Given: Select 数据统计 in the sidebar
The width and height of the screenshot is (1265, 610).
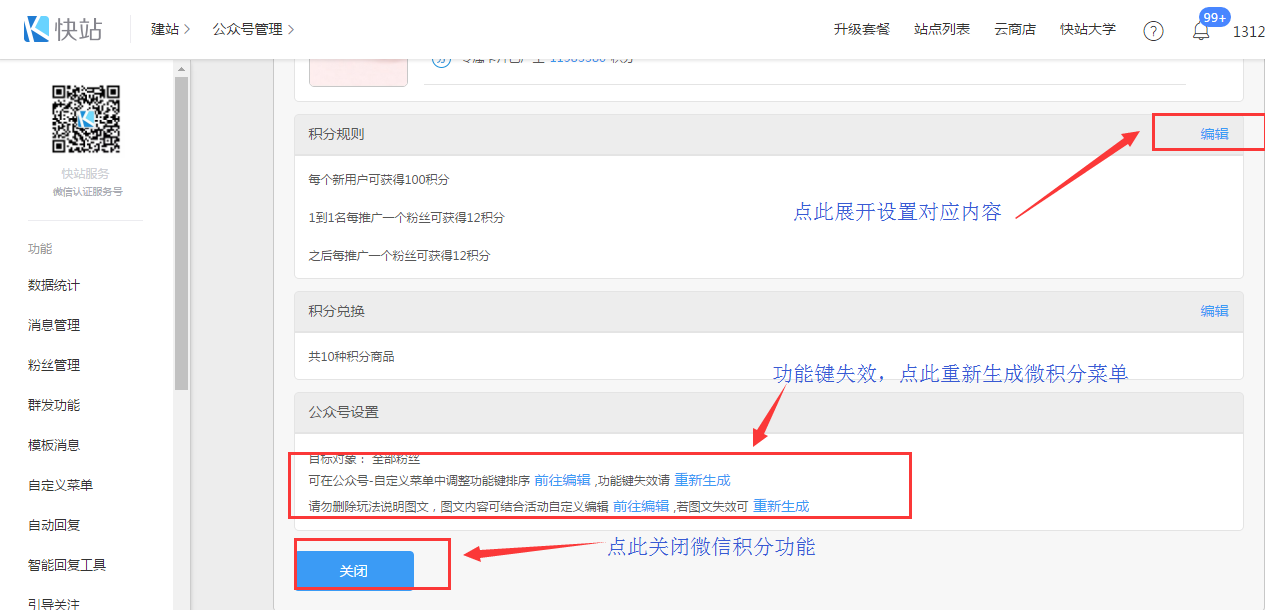Looking at the screenshot, I should click(x=54, y=286).
